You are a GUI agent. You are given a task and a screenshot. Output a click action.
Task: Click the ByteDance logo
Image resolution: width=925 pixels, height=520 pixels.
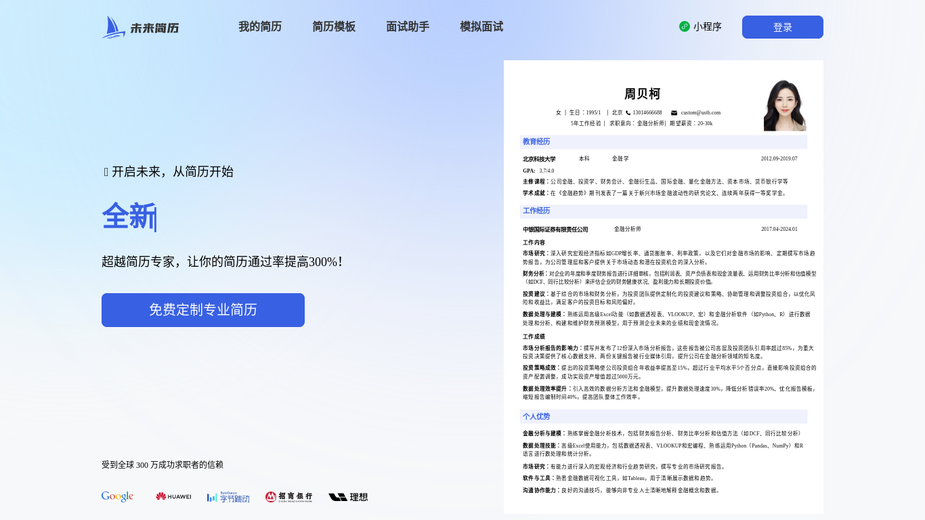228,497
